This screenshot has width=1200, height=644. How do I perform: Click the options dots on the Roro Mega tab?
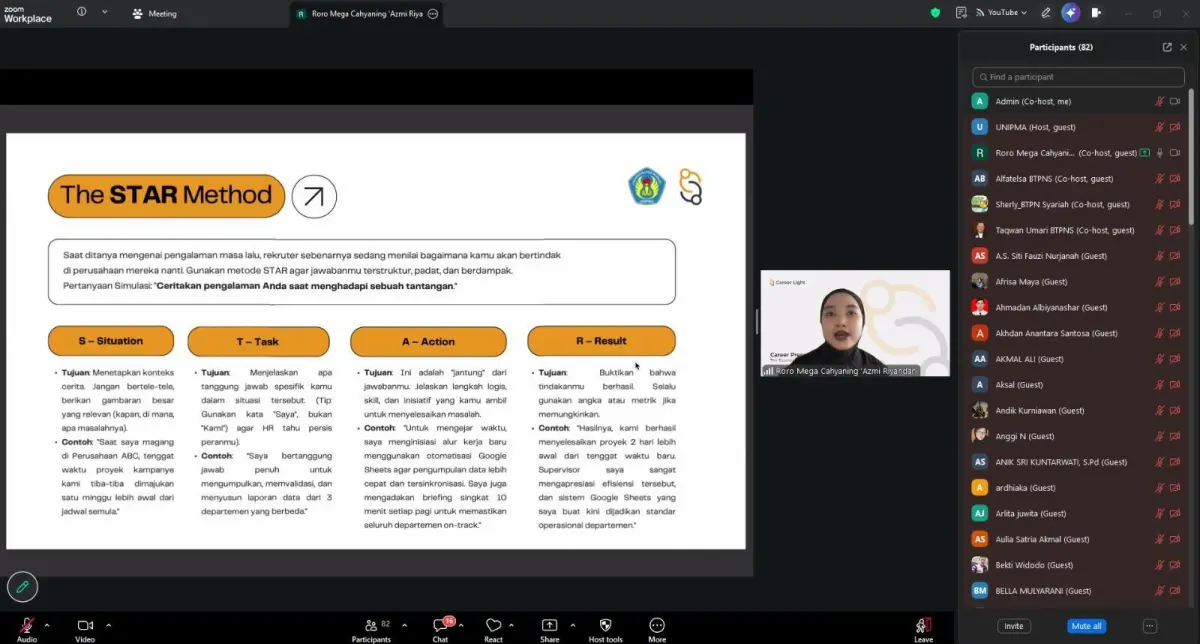(x=433, y=14)
